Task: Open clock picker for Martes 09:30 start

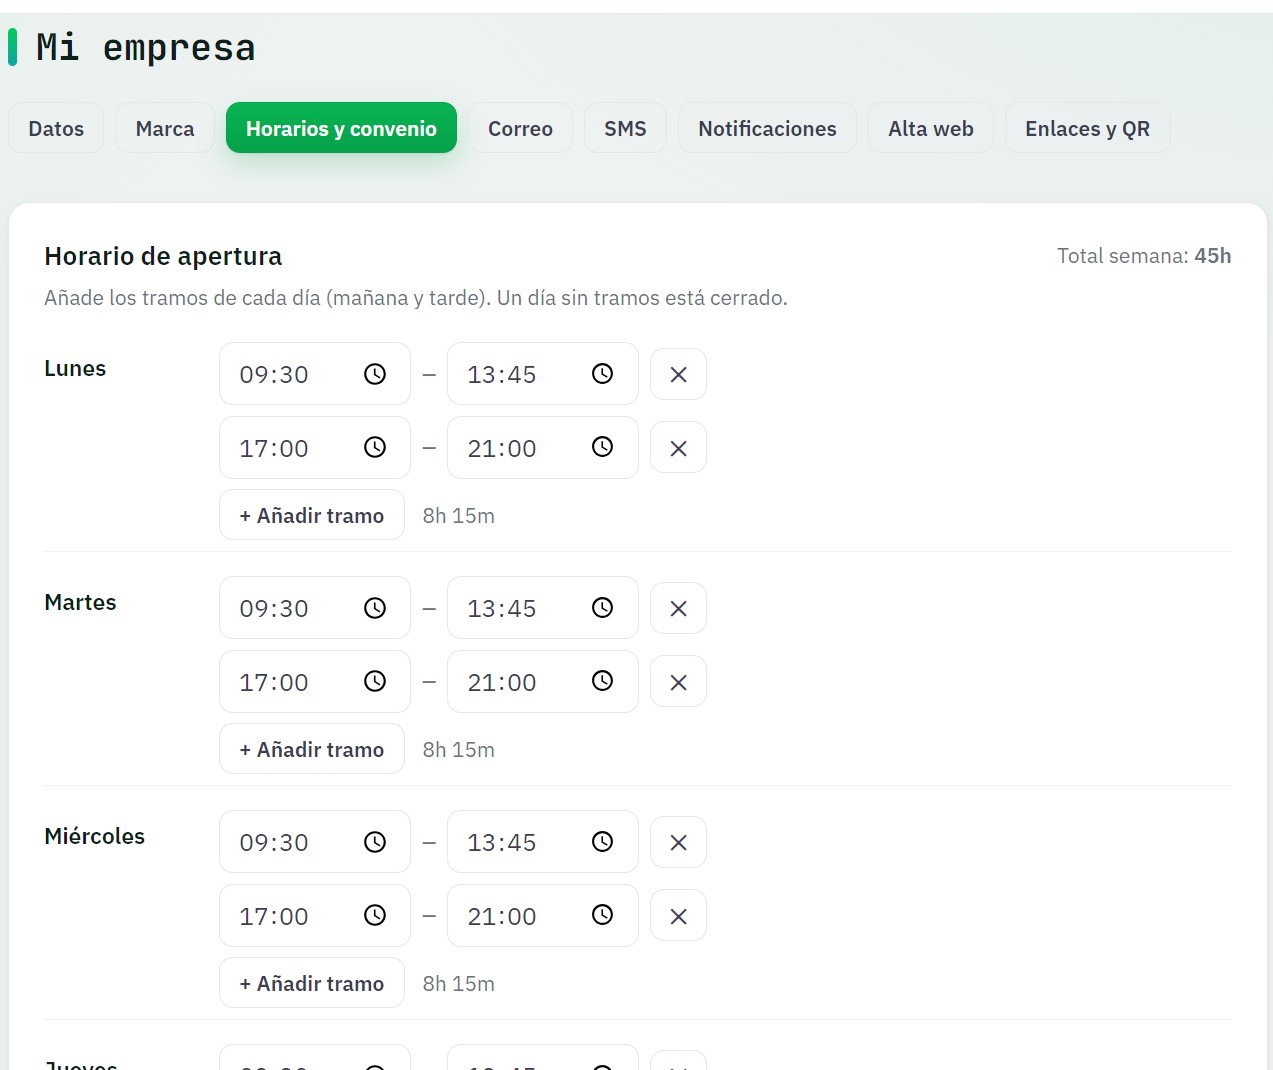Action: [375, 608]
